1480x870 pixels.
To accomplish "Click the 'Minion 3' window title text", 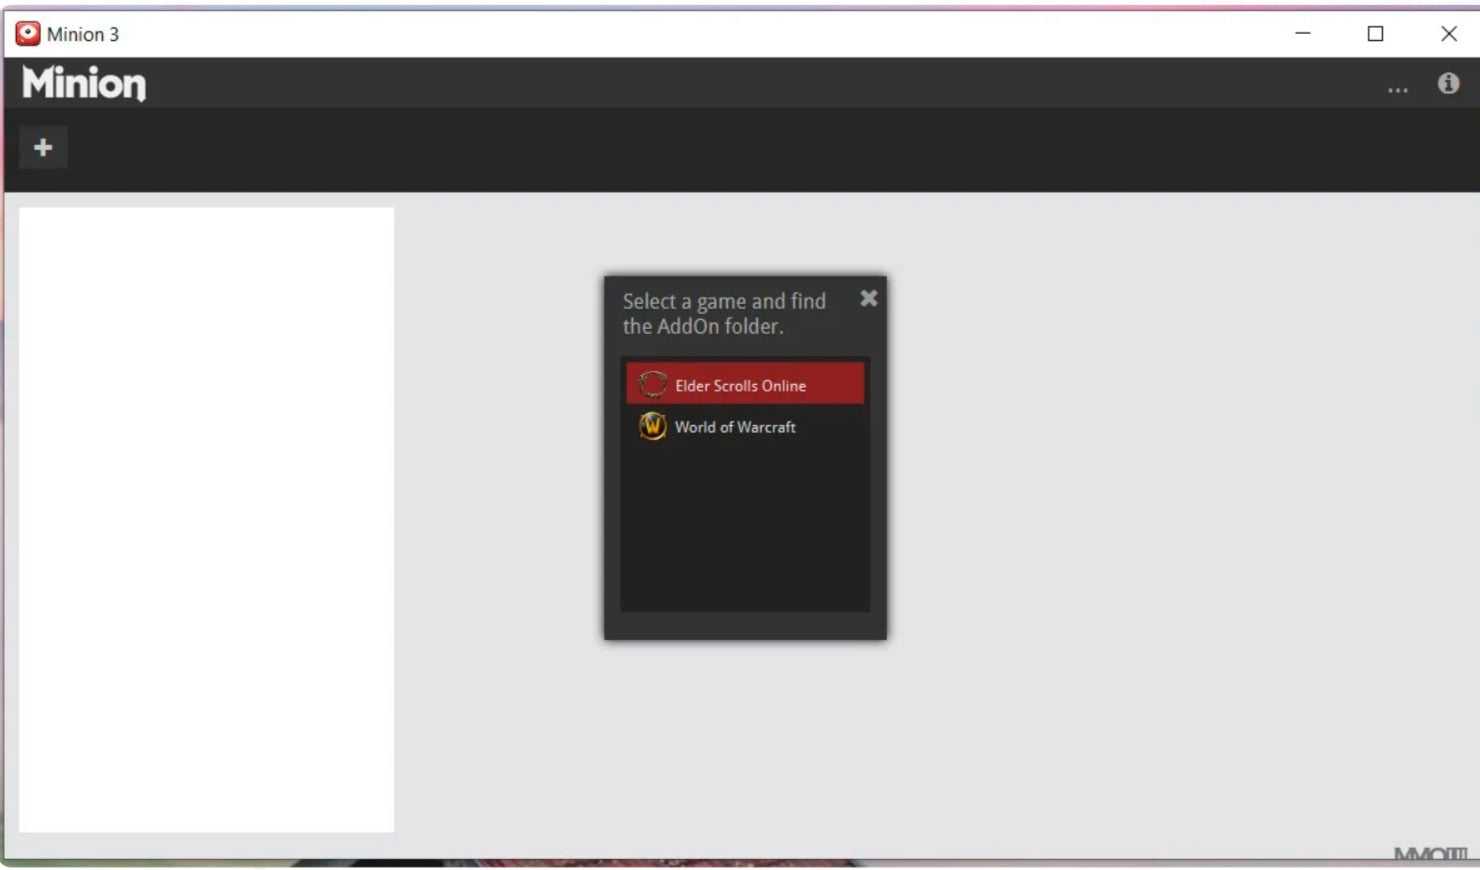I will pos(83,34).
